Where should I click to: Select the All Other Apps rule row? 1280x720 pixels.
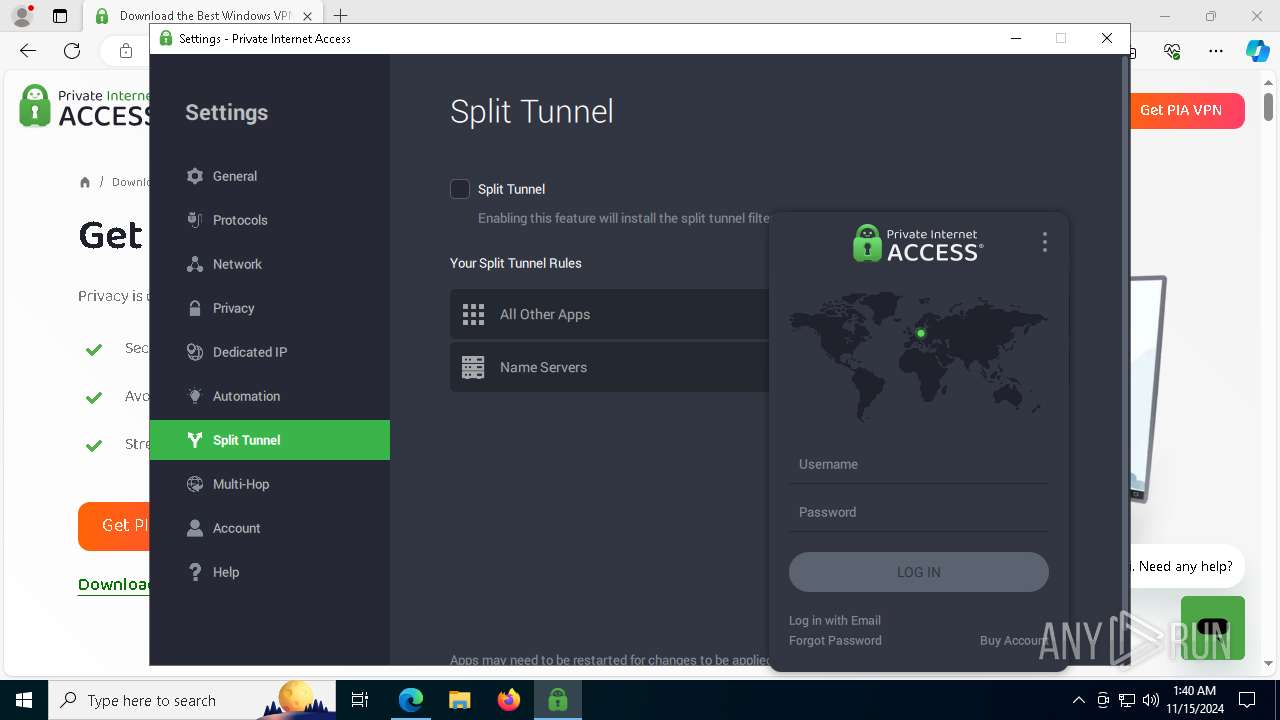pyautogui.click(x=610, y=315)
